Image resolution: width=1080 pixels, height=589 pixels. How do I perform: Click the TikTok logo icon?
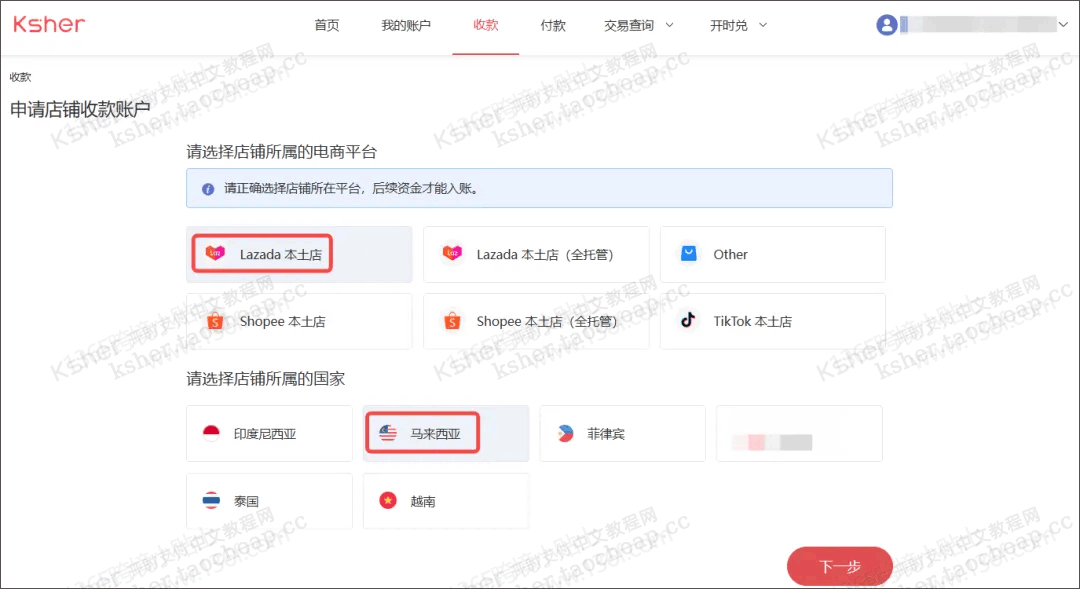click(687, 320)
